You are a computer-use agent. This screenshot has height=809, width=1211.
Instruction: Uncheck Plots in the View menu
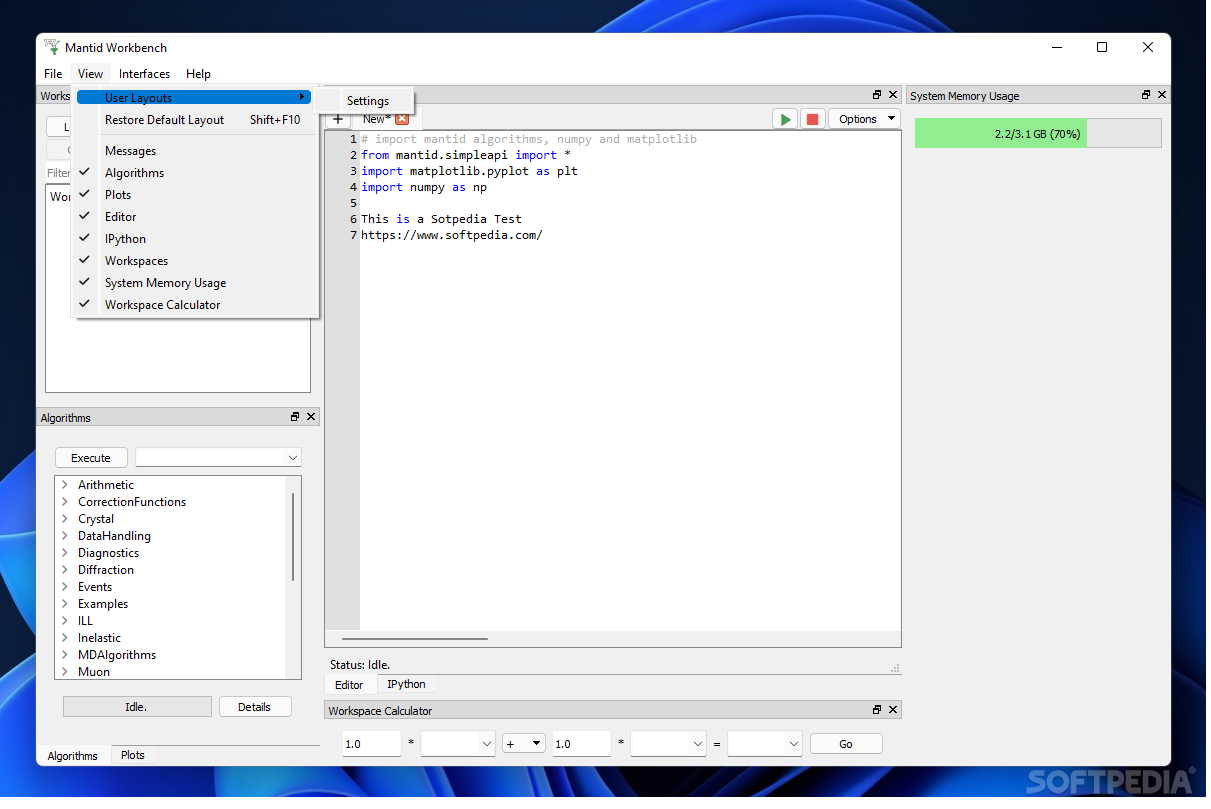(196, 195)
